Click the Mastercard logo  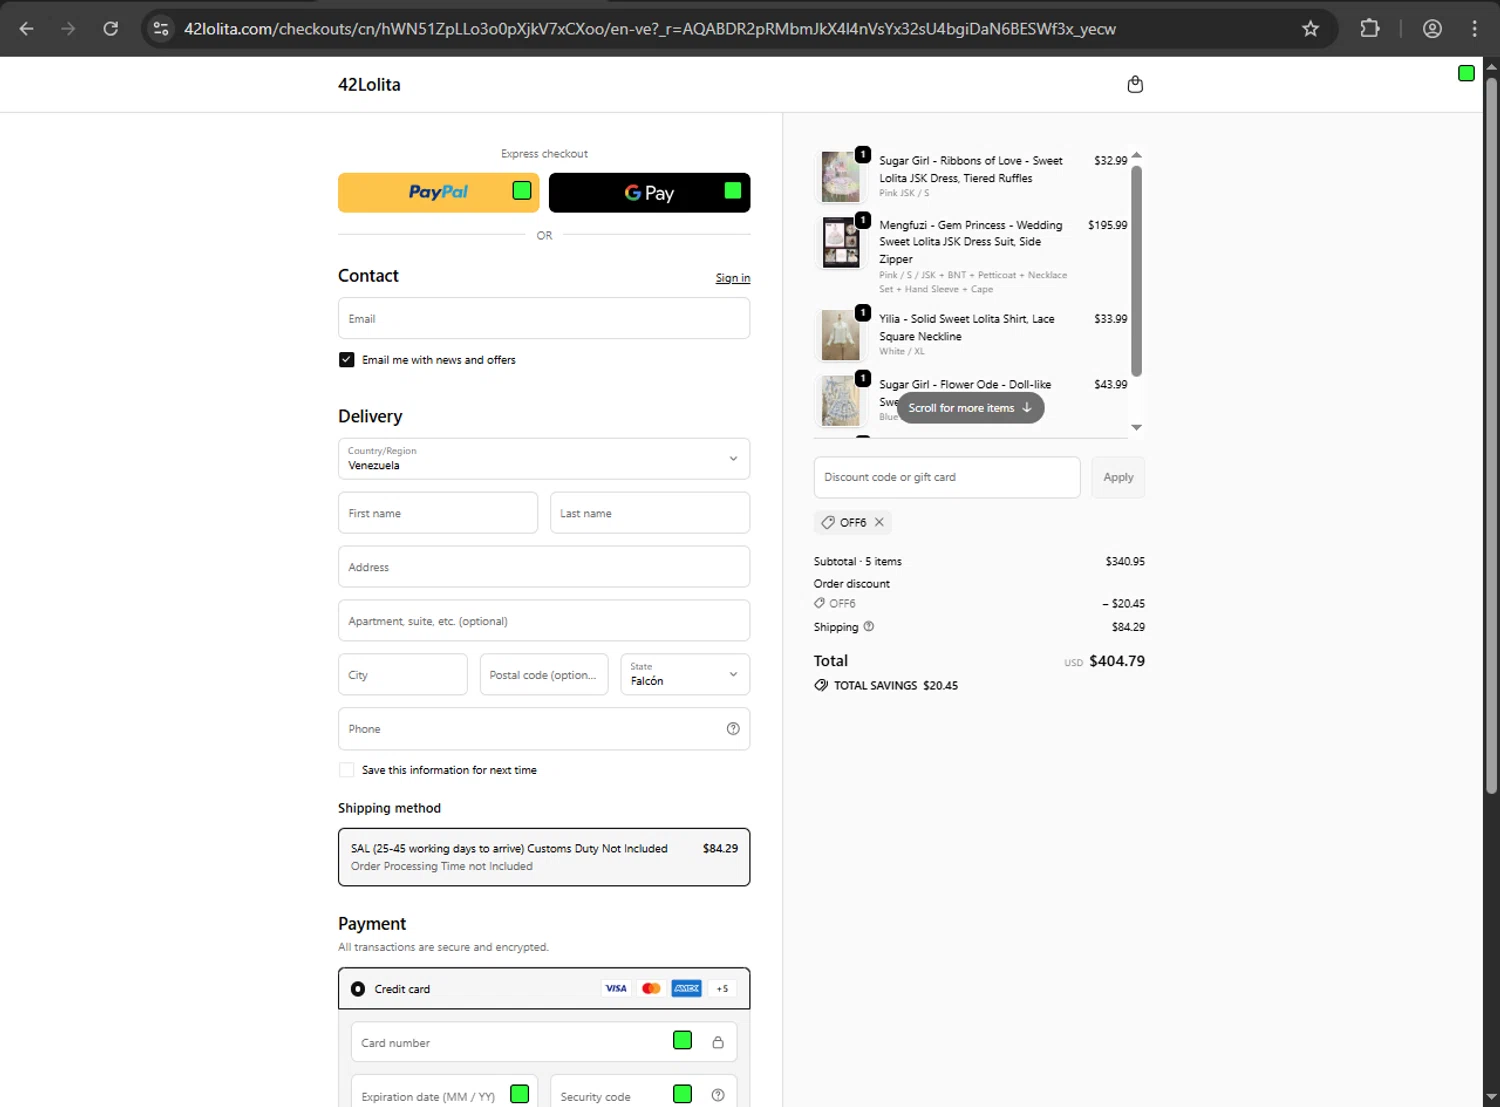tap(651, 988)
